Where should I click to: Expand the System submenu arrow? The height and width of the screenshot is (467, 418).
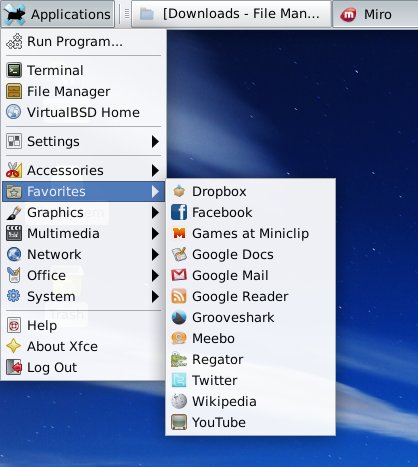(x=155, y=296)
